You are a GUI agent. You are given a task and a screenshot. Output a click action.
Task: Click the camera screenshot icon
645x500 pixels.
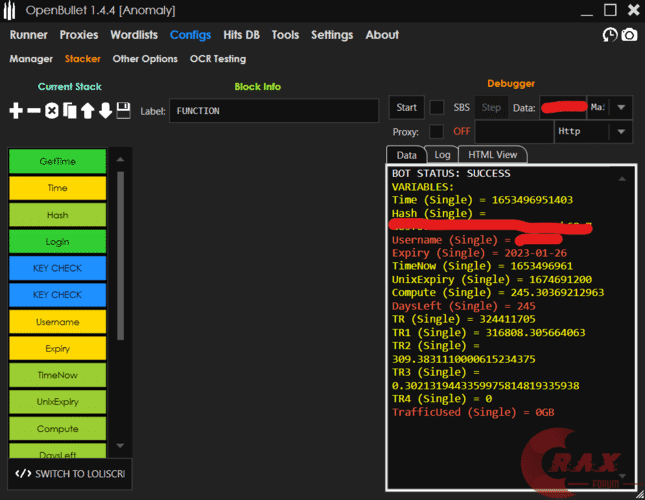[x=629, y=35]
